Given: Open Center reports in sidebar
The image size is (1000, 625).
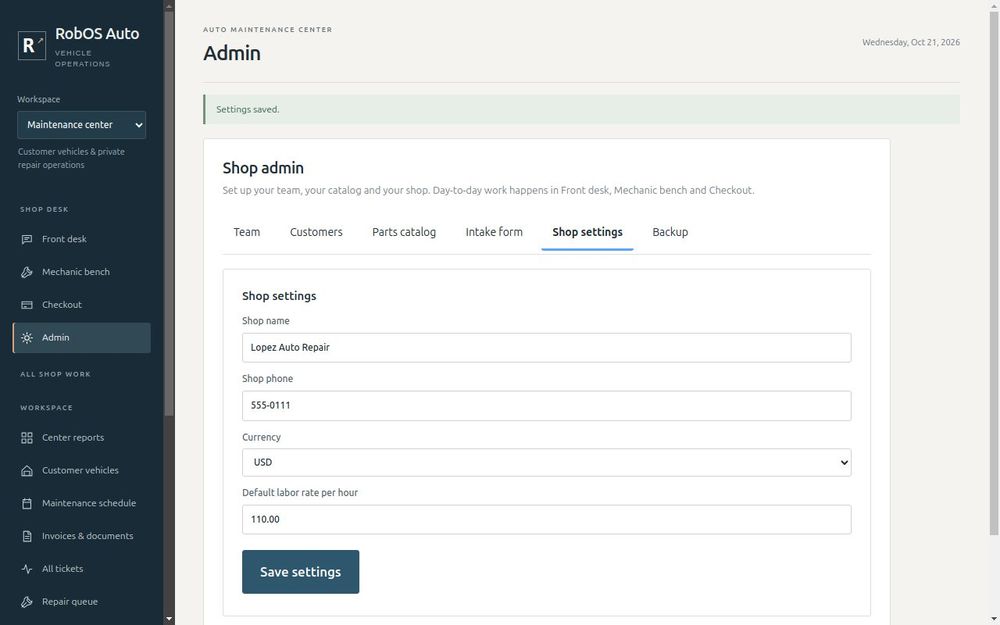Looking at the screenshot, I should pyautogui.click(x=82, y=438).
